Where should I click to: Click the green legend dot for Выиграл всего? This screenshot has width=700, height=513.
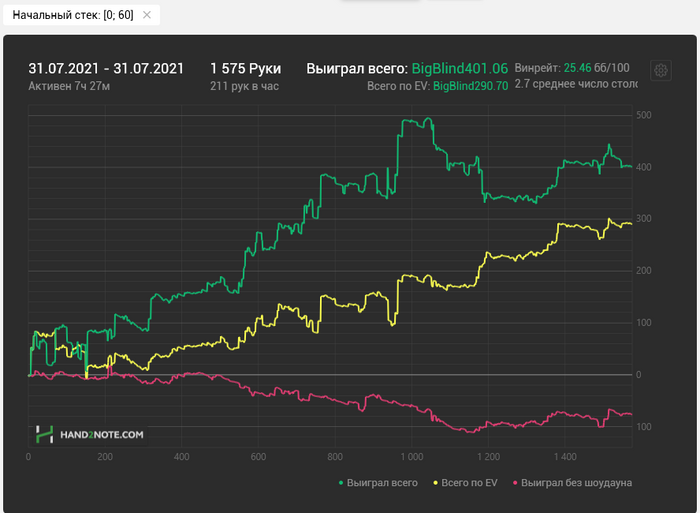coord(341,482)
